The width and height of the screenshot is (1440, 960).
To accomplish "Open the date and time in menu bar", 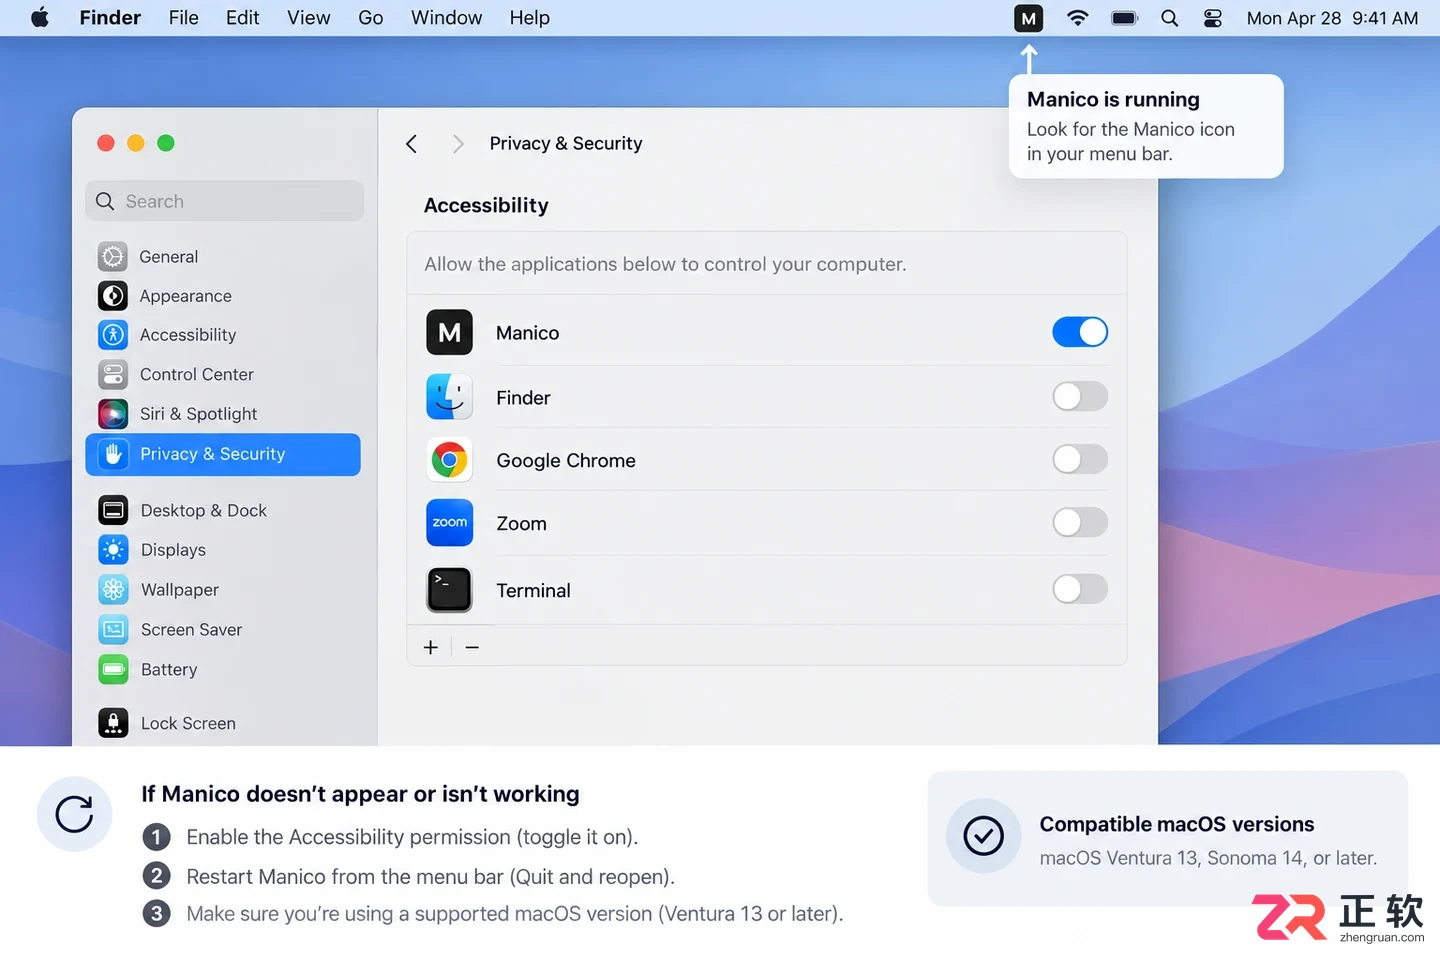I will pyautogui.click(x=1332, y=18).
